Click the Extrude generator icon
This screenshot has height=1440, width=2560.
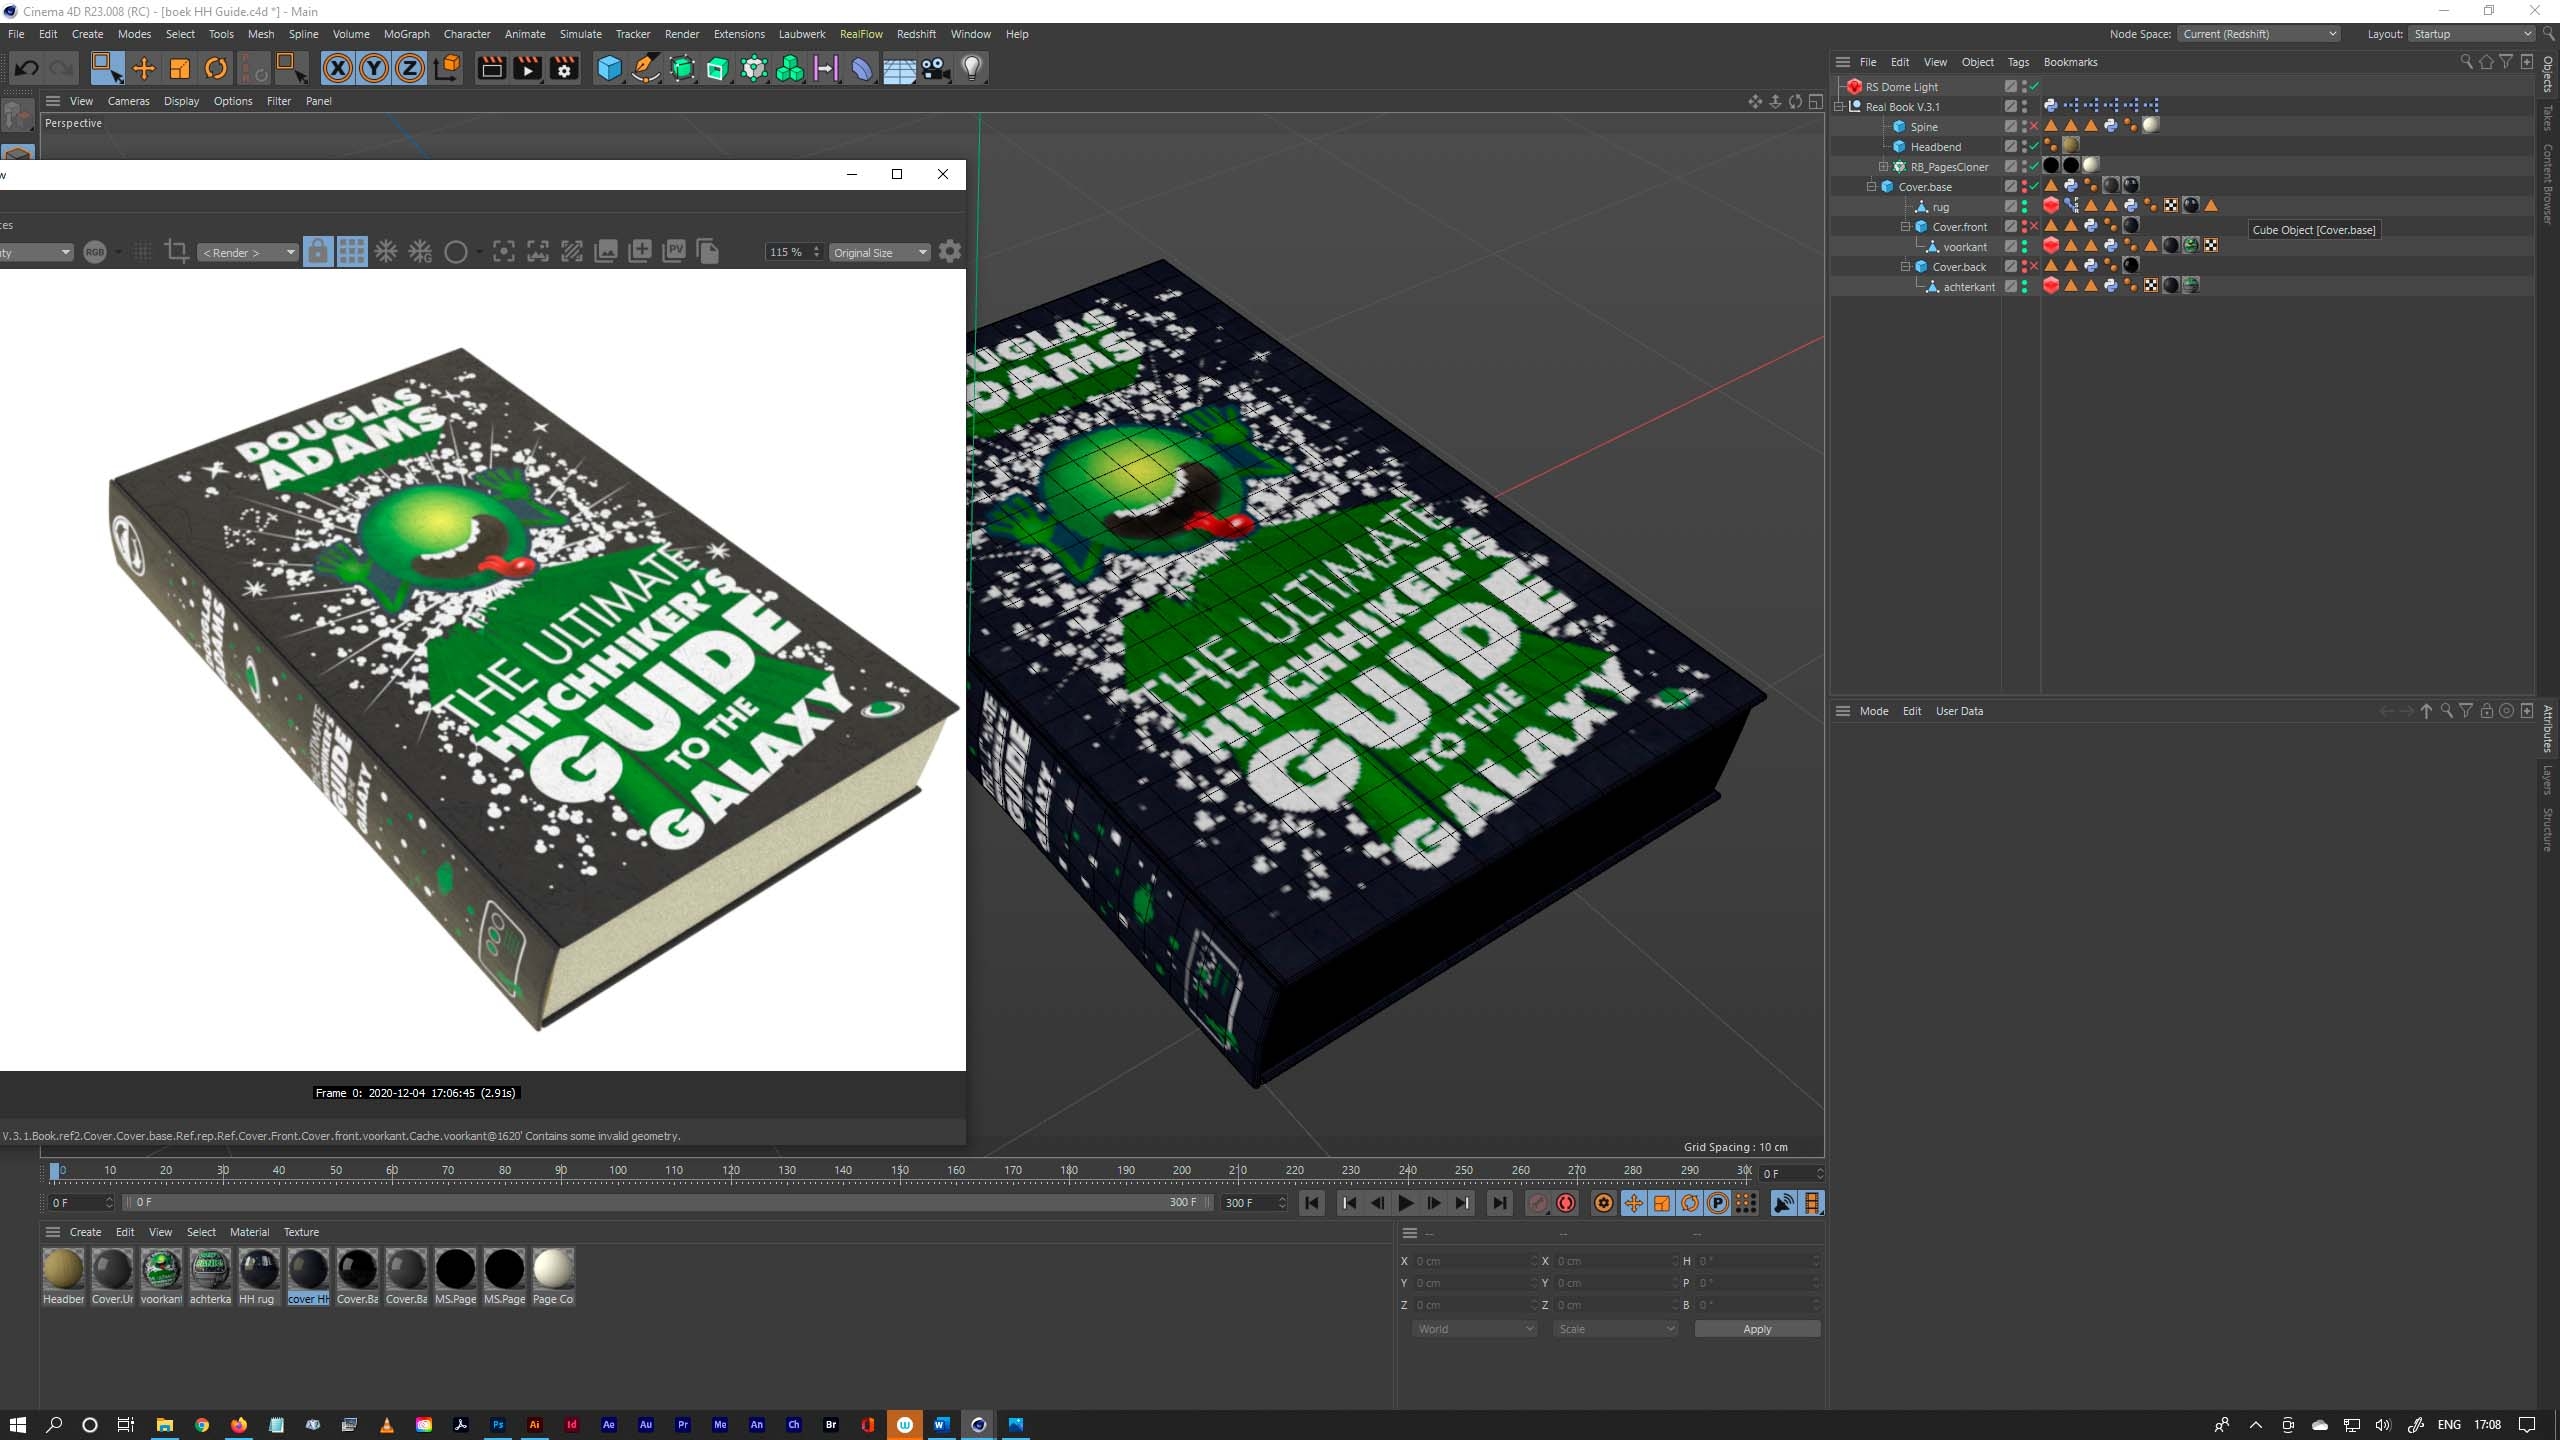(718, 68)
